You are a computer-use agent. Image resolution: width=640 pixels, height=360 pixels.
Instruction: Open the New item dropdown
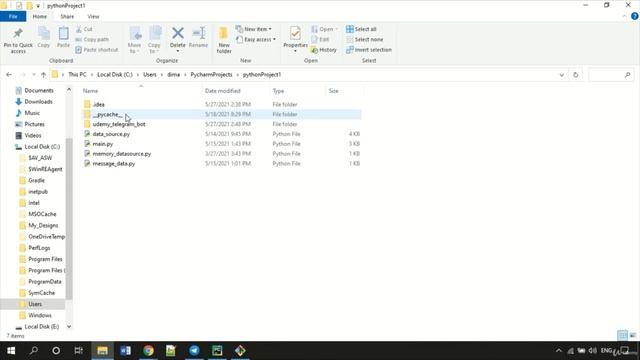(253, 29)
